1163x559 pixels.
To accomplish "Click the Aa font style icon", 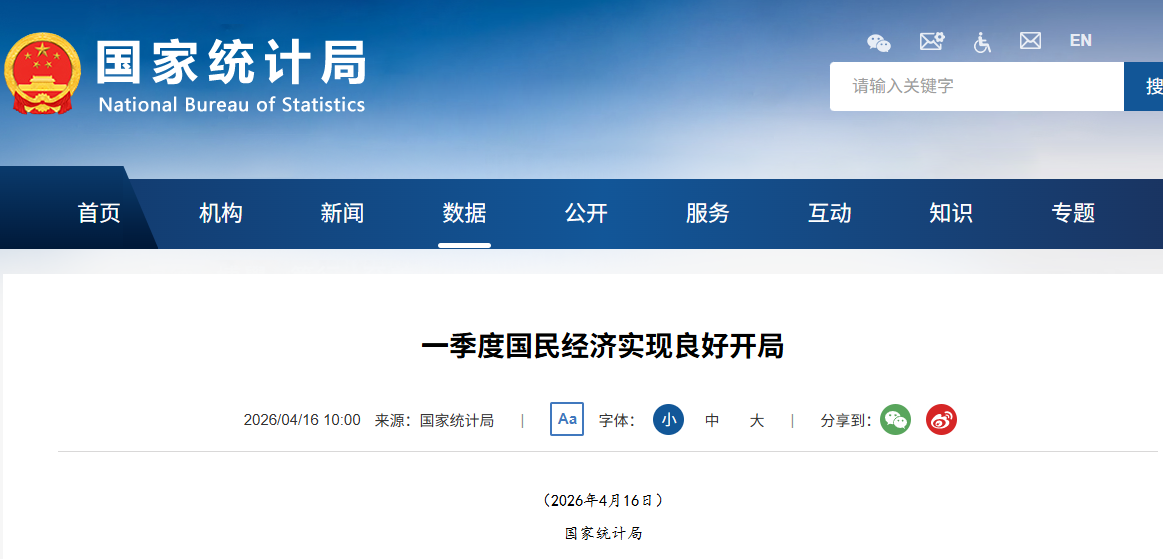I will pos(567,419).
